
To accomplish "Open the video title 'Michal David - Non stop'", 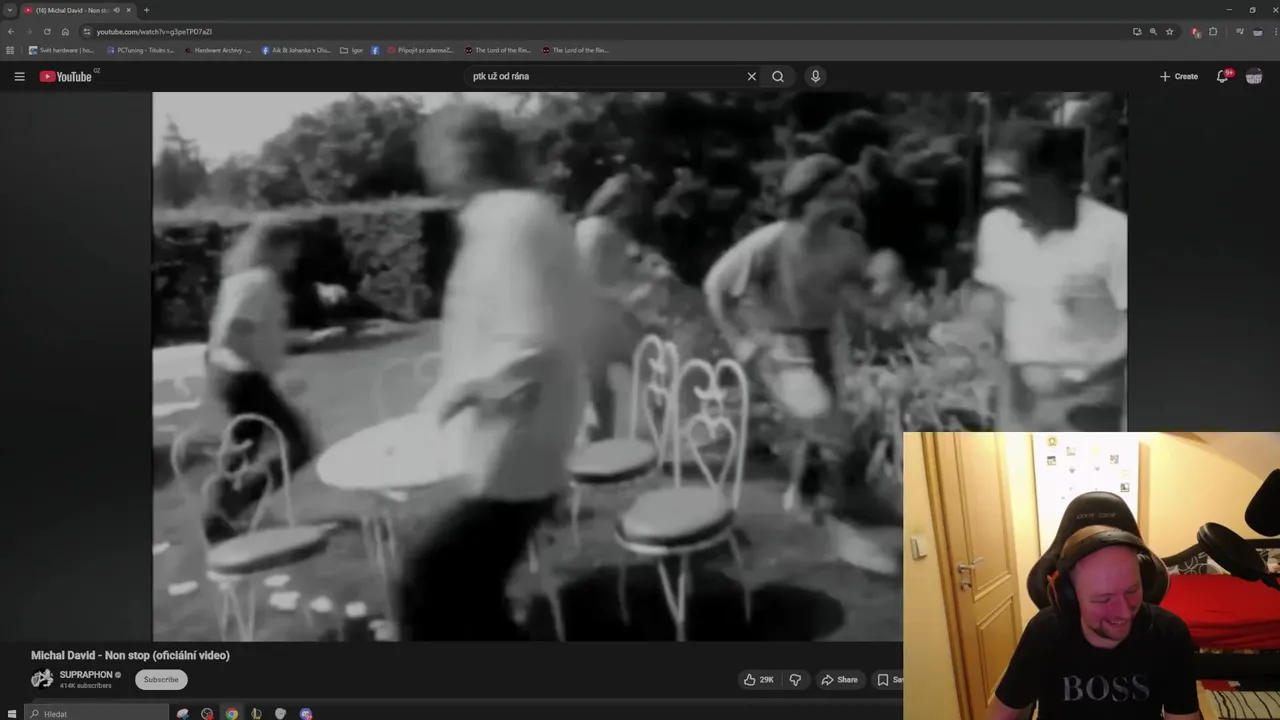I will (130, 655).
